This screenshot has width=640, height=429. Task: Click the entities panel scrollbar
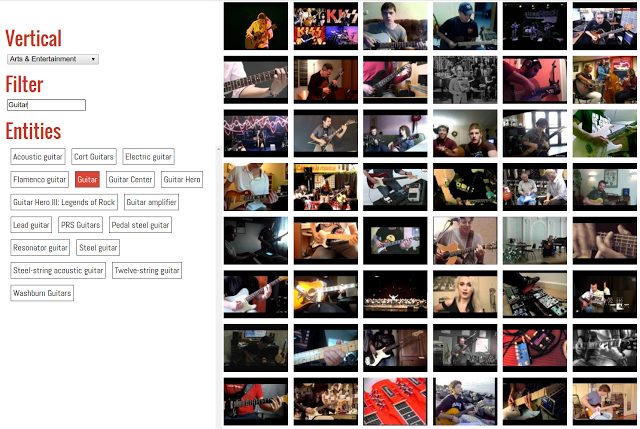218,286
